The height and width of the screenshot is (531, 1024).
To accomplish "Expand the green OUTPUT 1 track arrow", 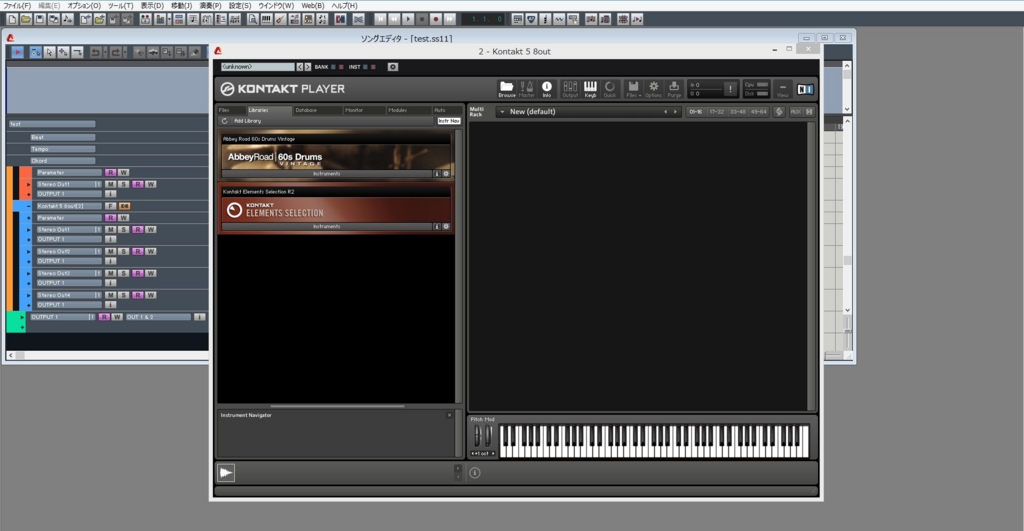I will 22,317.
